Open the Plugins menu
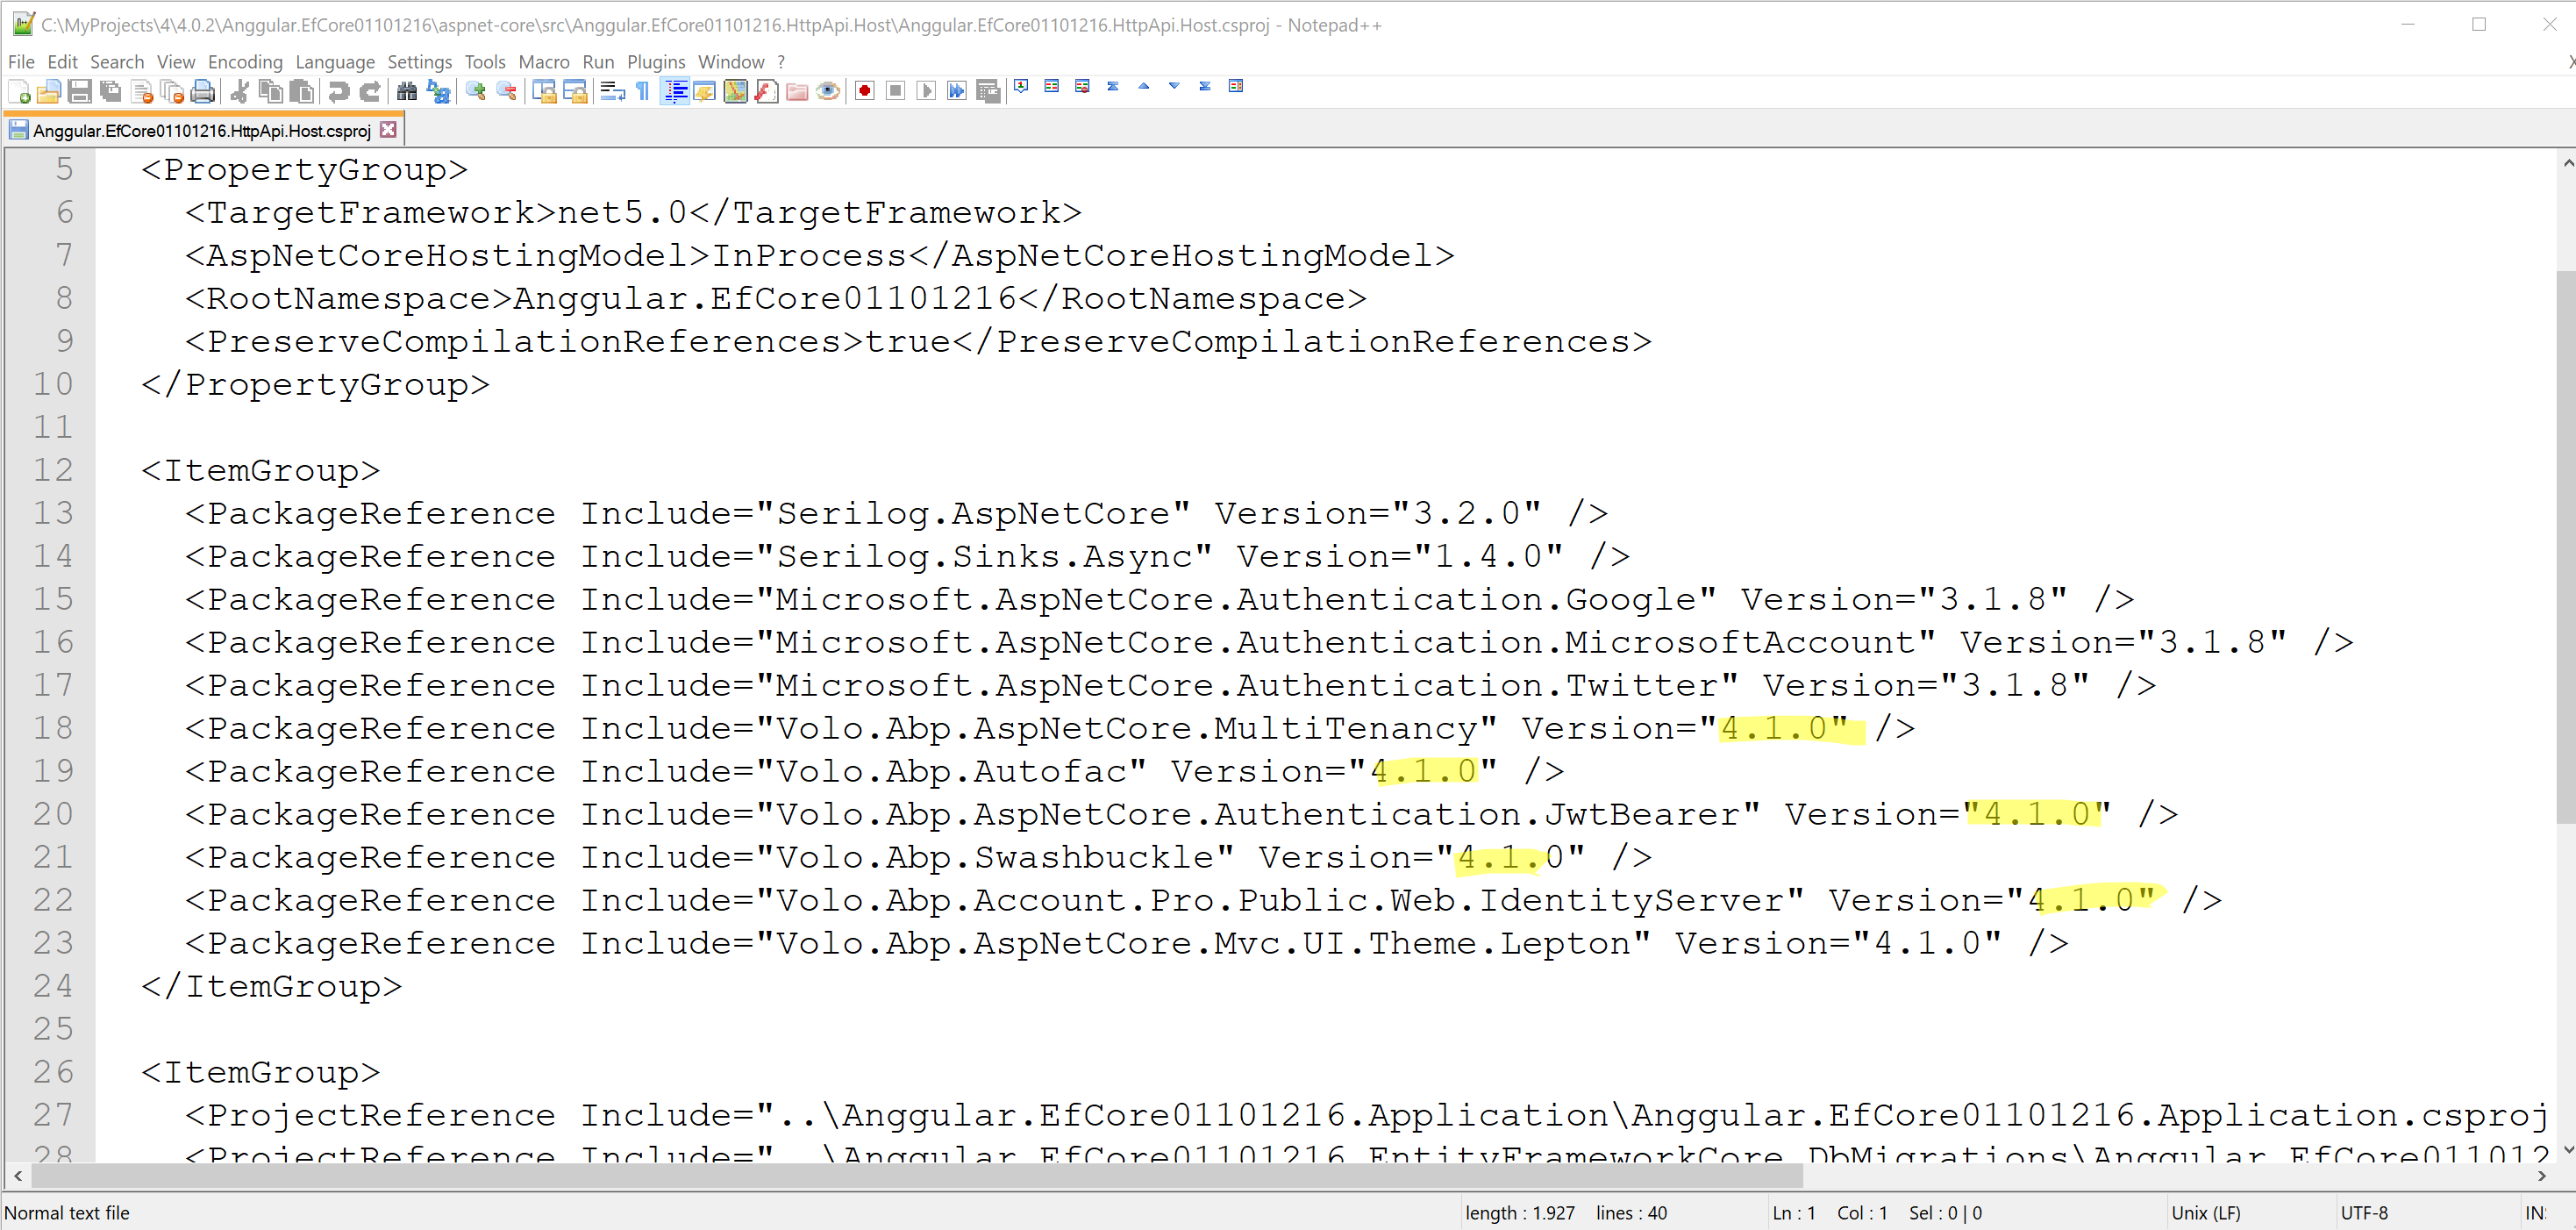 [656, 62]
